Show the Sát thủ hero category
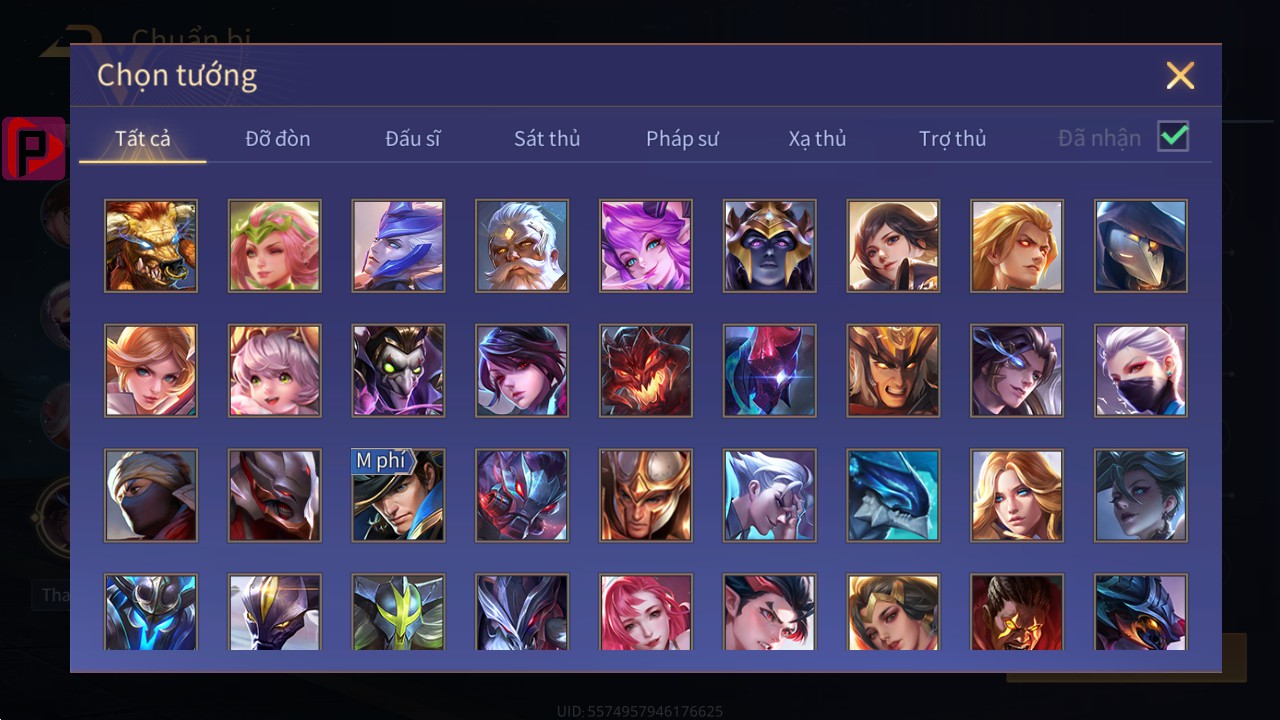Viewport: 1280px width, 720px height. click(x=547, y=139)
